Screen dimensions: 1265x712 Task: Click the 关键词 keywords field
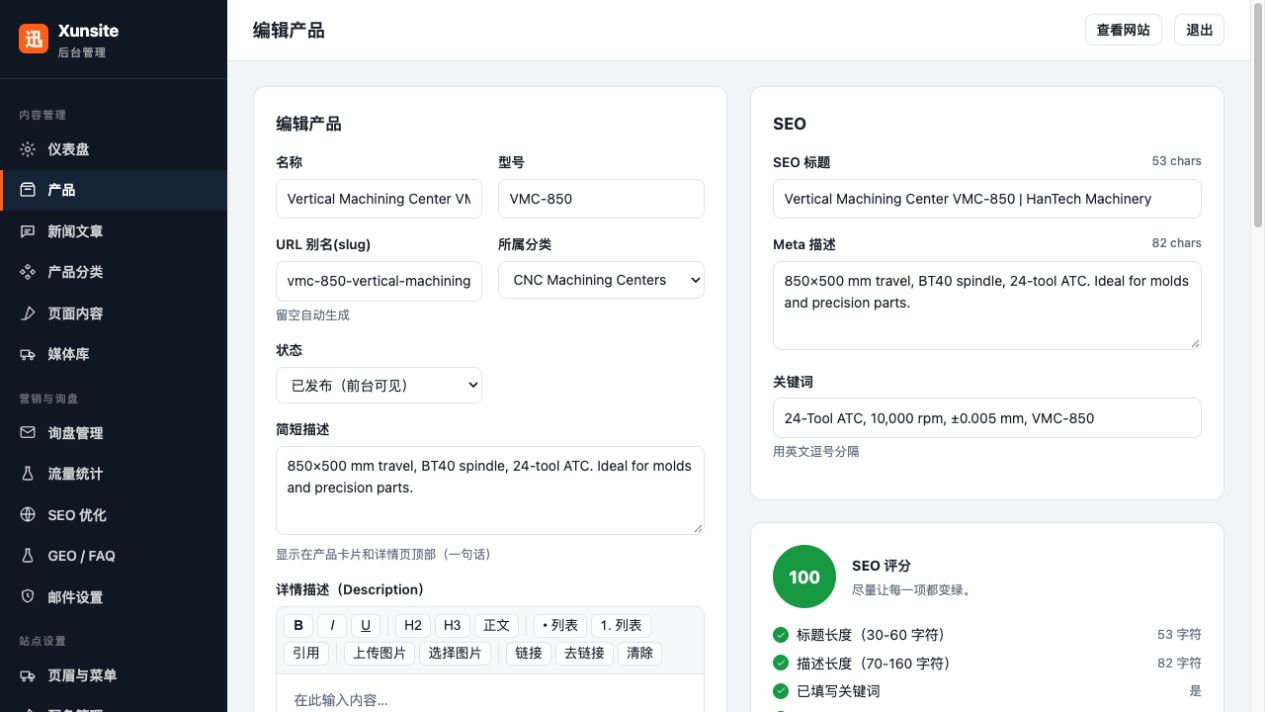click(987, 418)
